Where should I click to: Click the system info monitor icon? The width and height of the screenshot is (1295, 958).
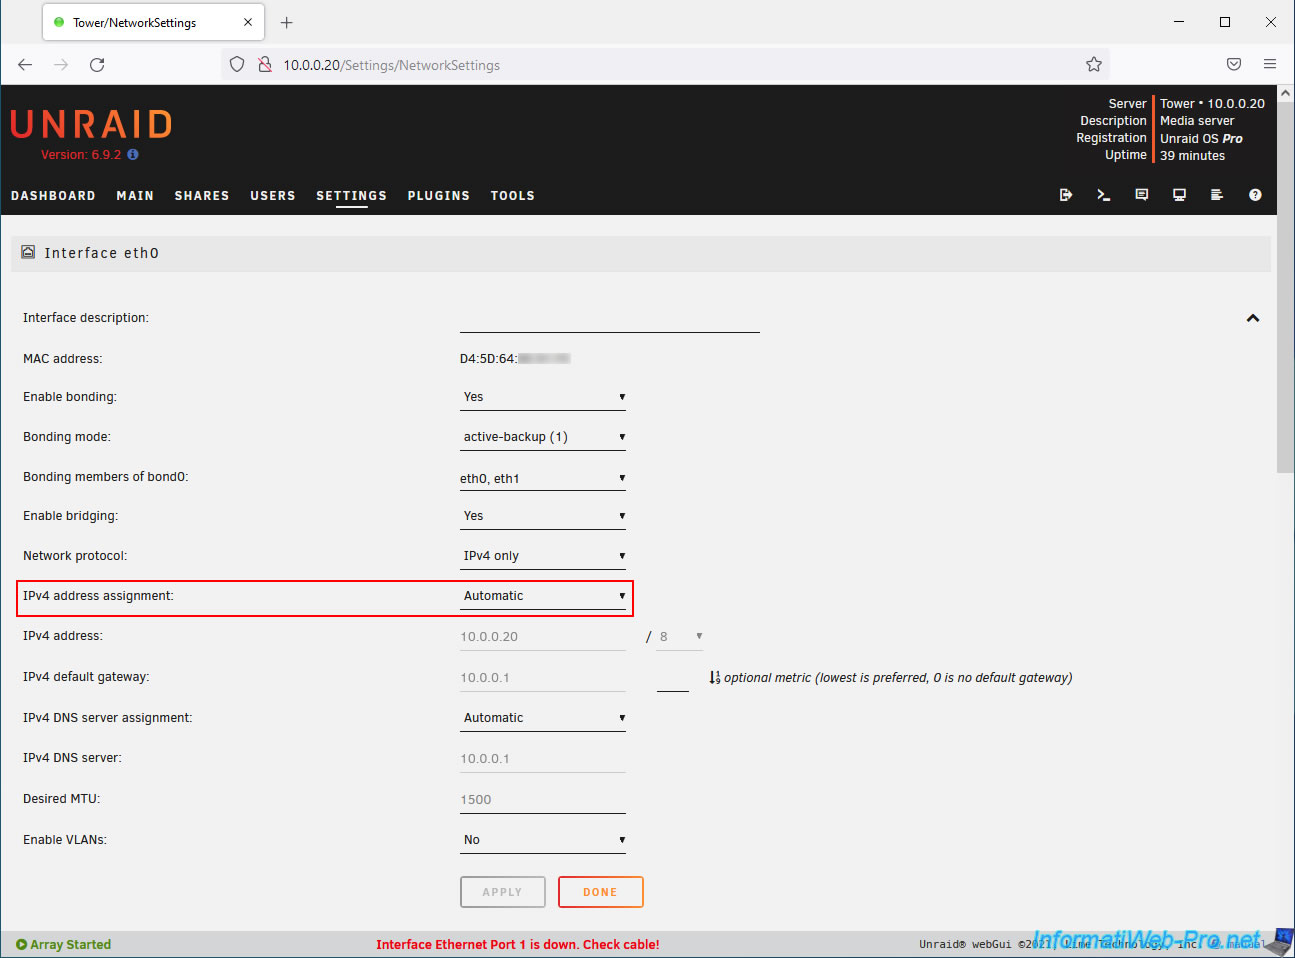[x=1179, y=195]
